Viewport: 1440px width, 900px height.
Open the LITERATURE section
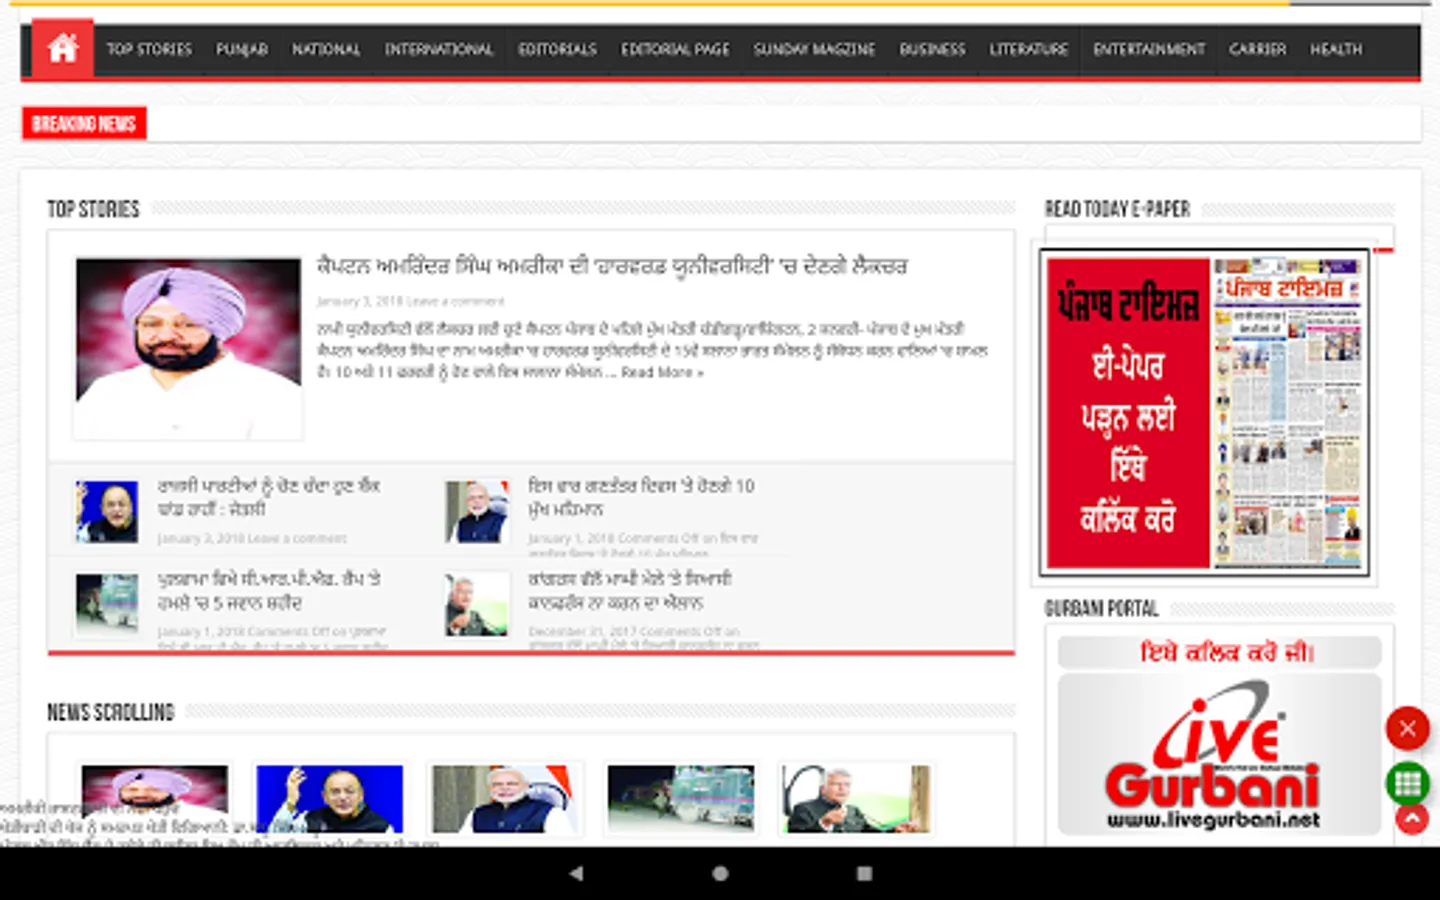coord(1029,49)
